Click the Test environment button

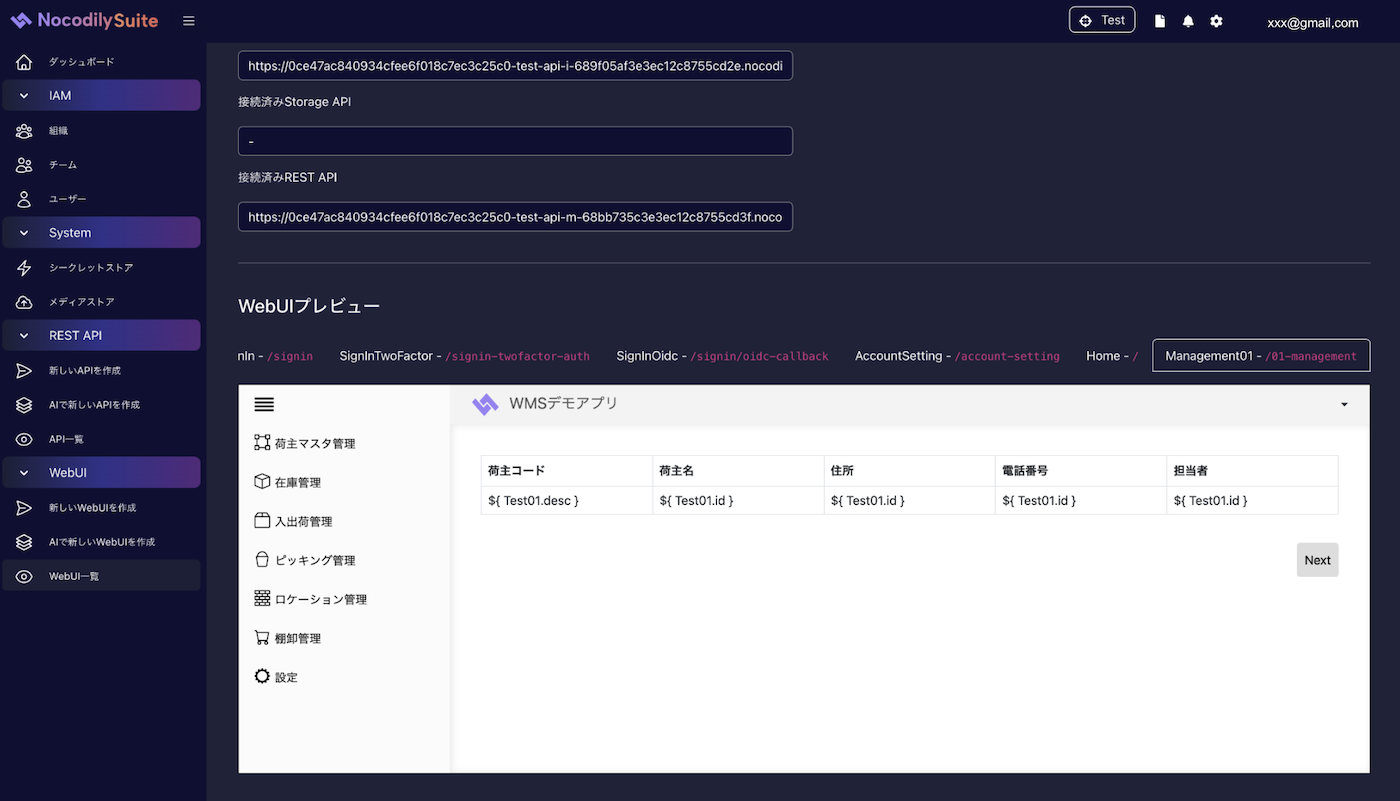click(x=1101, y=20)
